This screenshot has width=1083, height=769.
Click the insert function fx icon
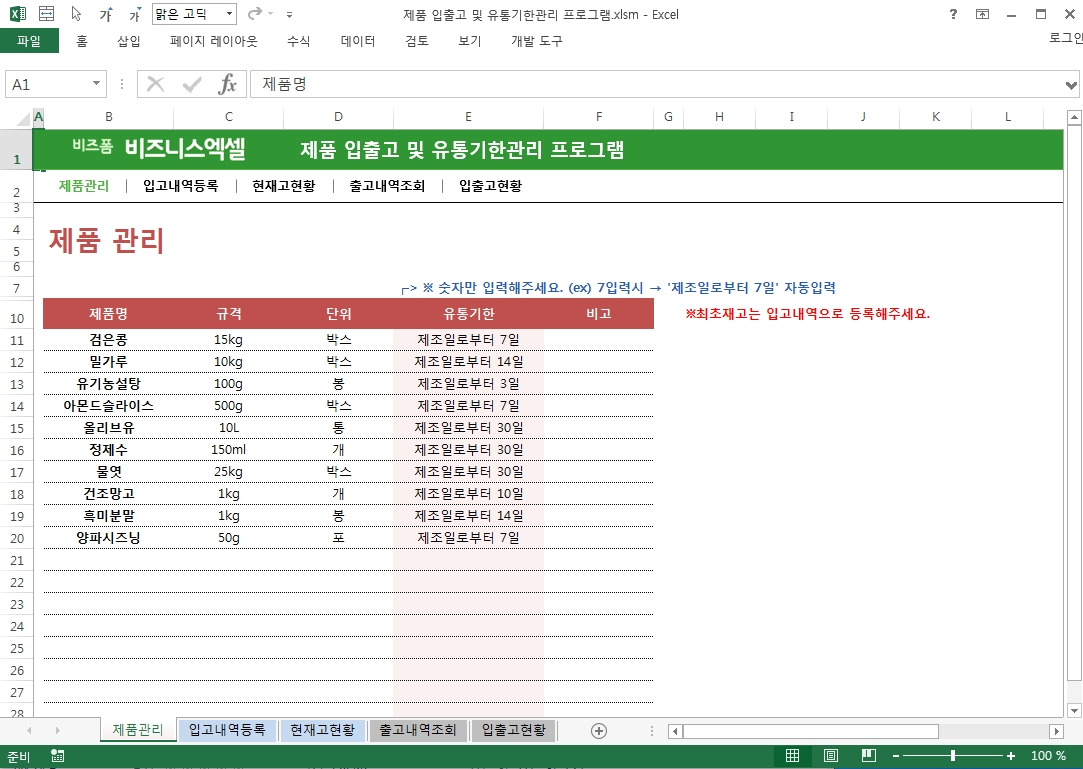(228, 85)
